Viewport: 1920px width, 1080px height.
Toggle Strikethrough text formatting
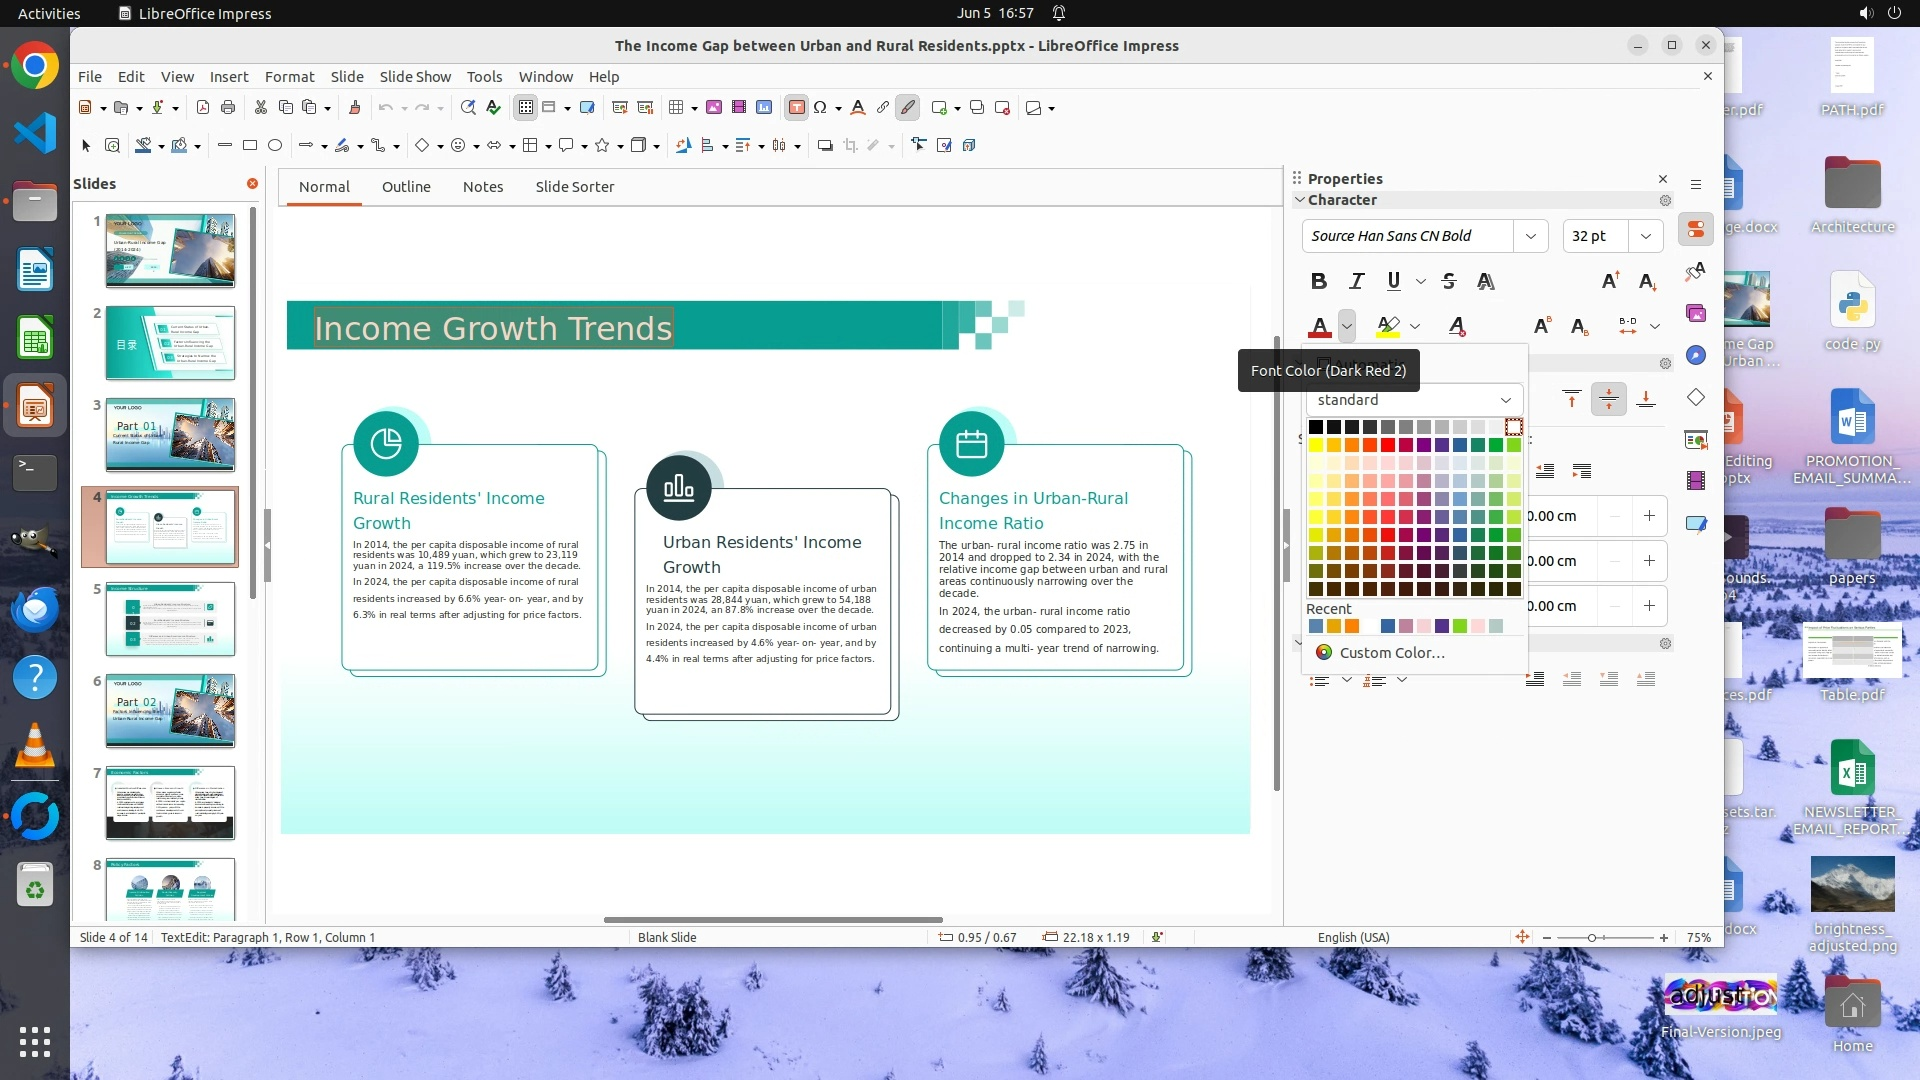pyautogui.click(x=1449, y=281)
